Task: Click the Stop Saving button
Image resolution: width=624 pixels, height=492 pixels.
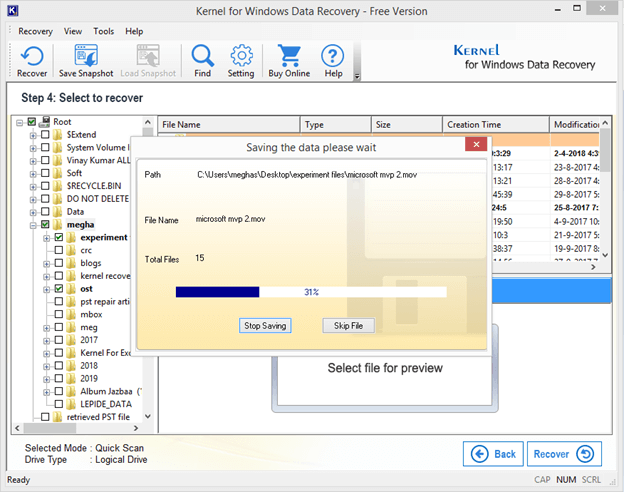Action: pos(265,326)
